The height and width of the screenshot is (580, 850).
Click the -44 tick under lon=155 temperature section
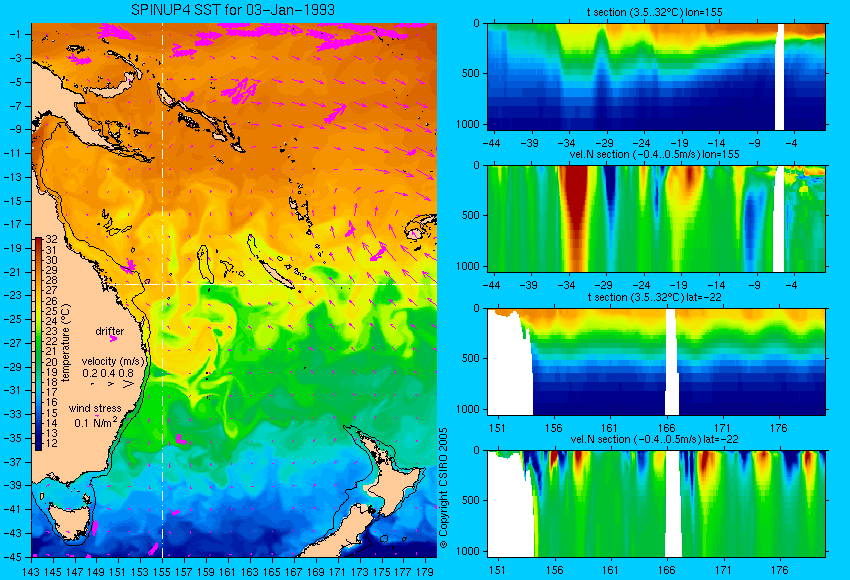pos(491,144)
